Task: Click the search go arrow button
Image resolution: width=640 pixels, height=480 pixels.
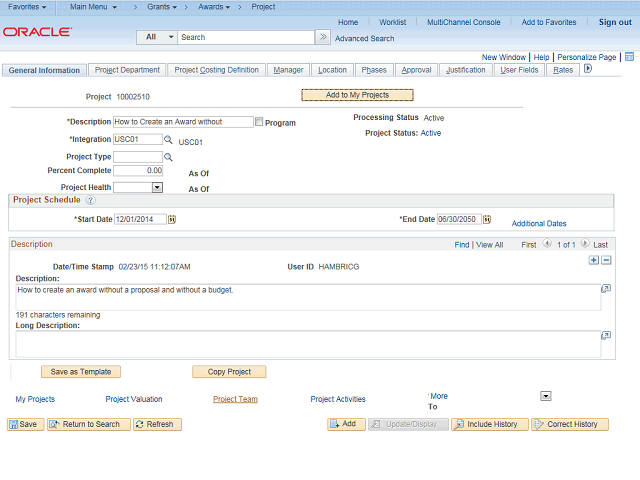Action: 323,37
